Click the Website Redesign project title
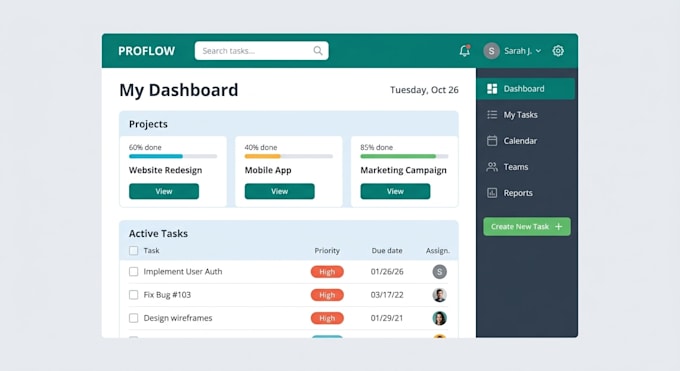 165,170
